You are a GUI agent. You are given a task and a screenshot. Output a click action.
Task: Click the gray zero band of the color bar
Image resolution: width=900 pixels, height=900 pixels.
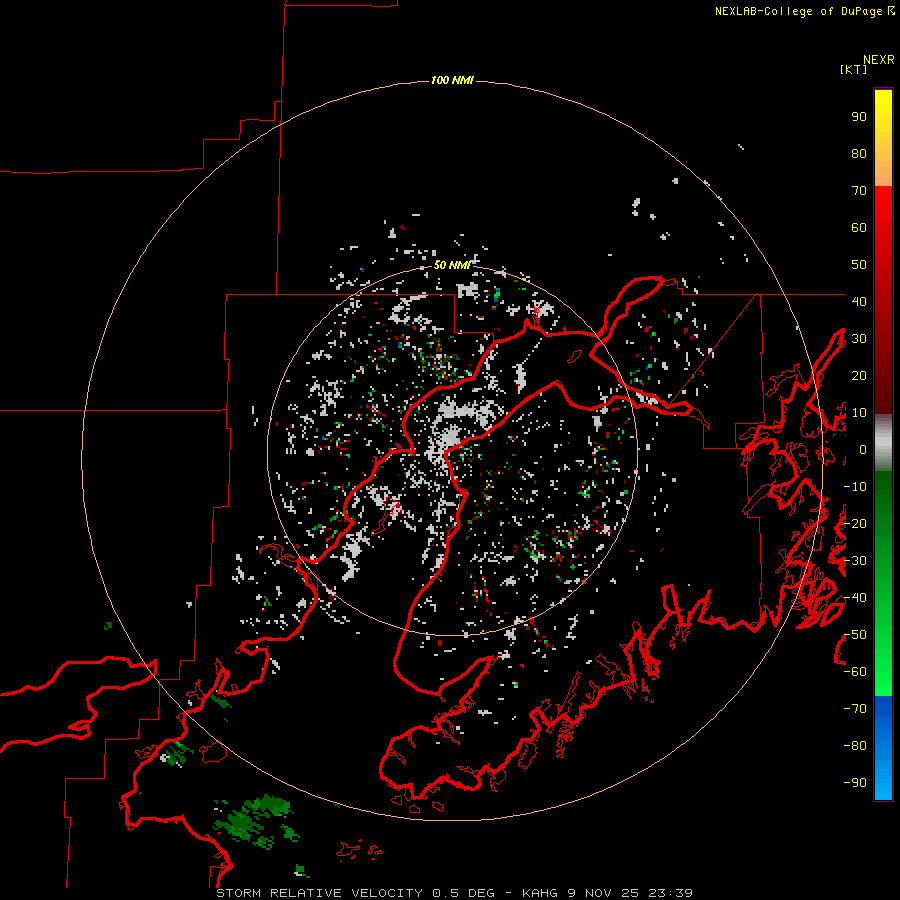pos(883,443)
